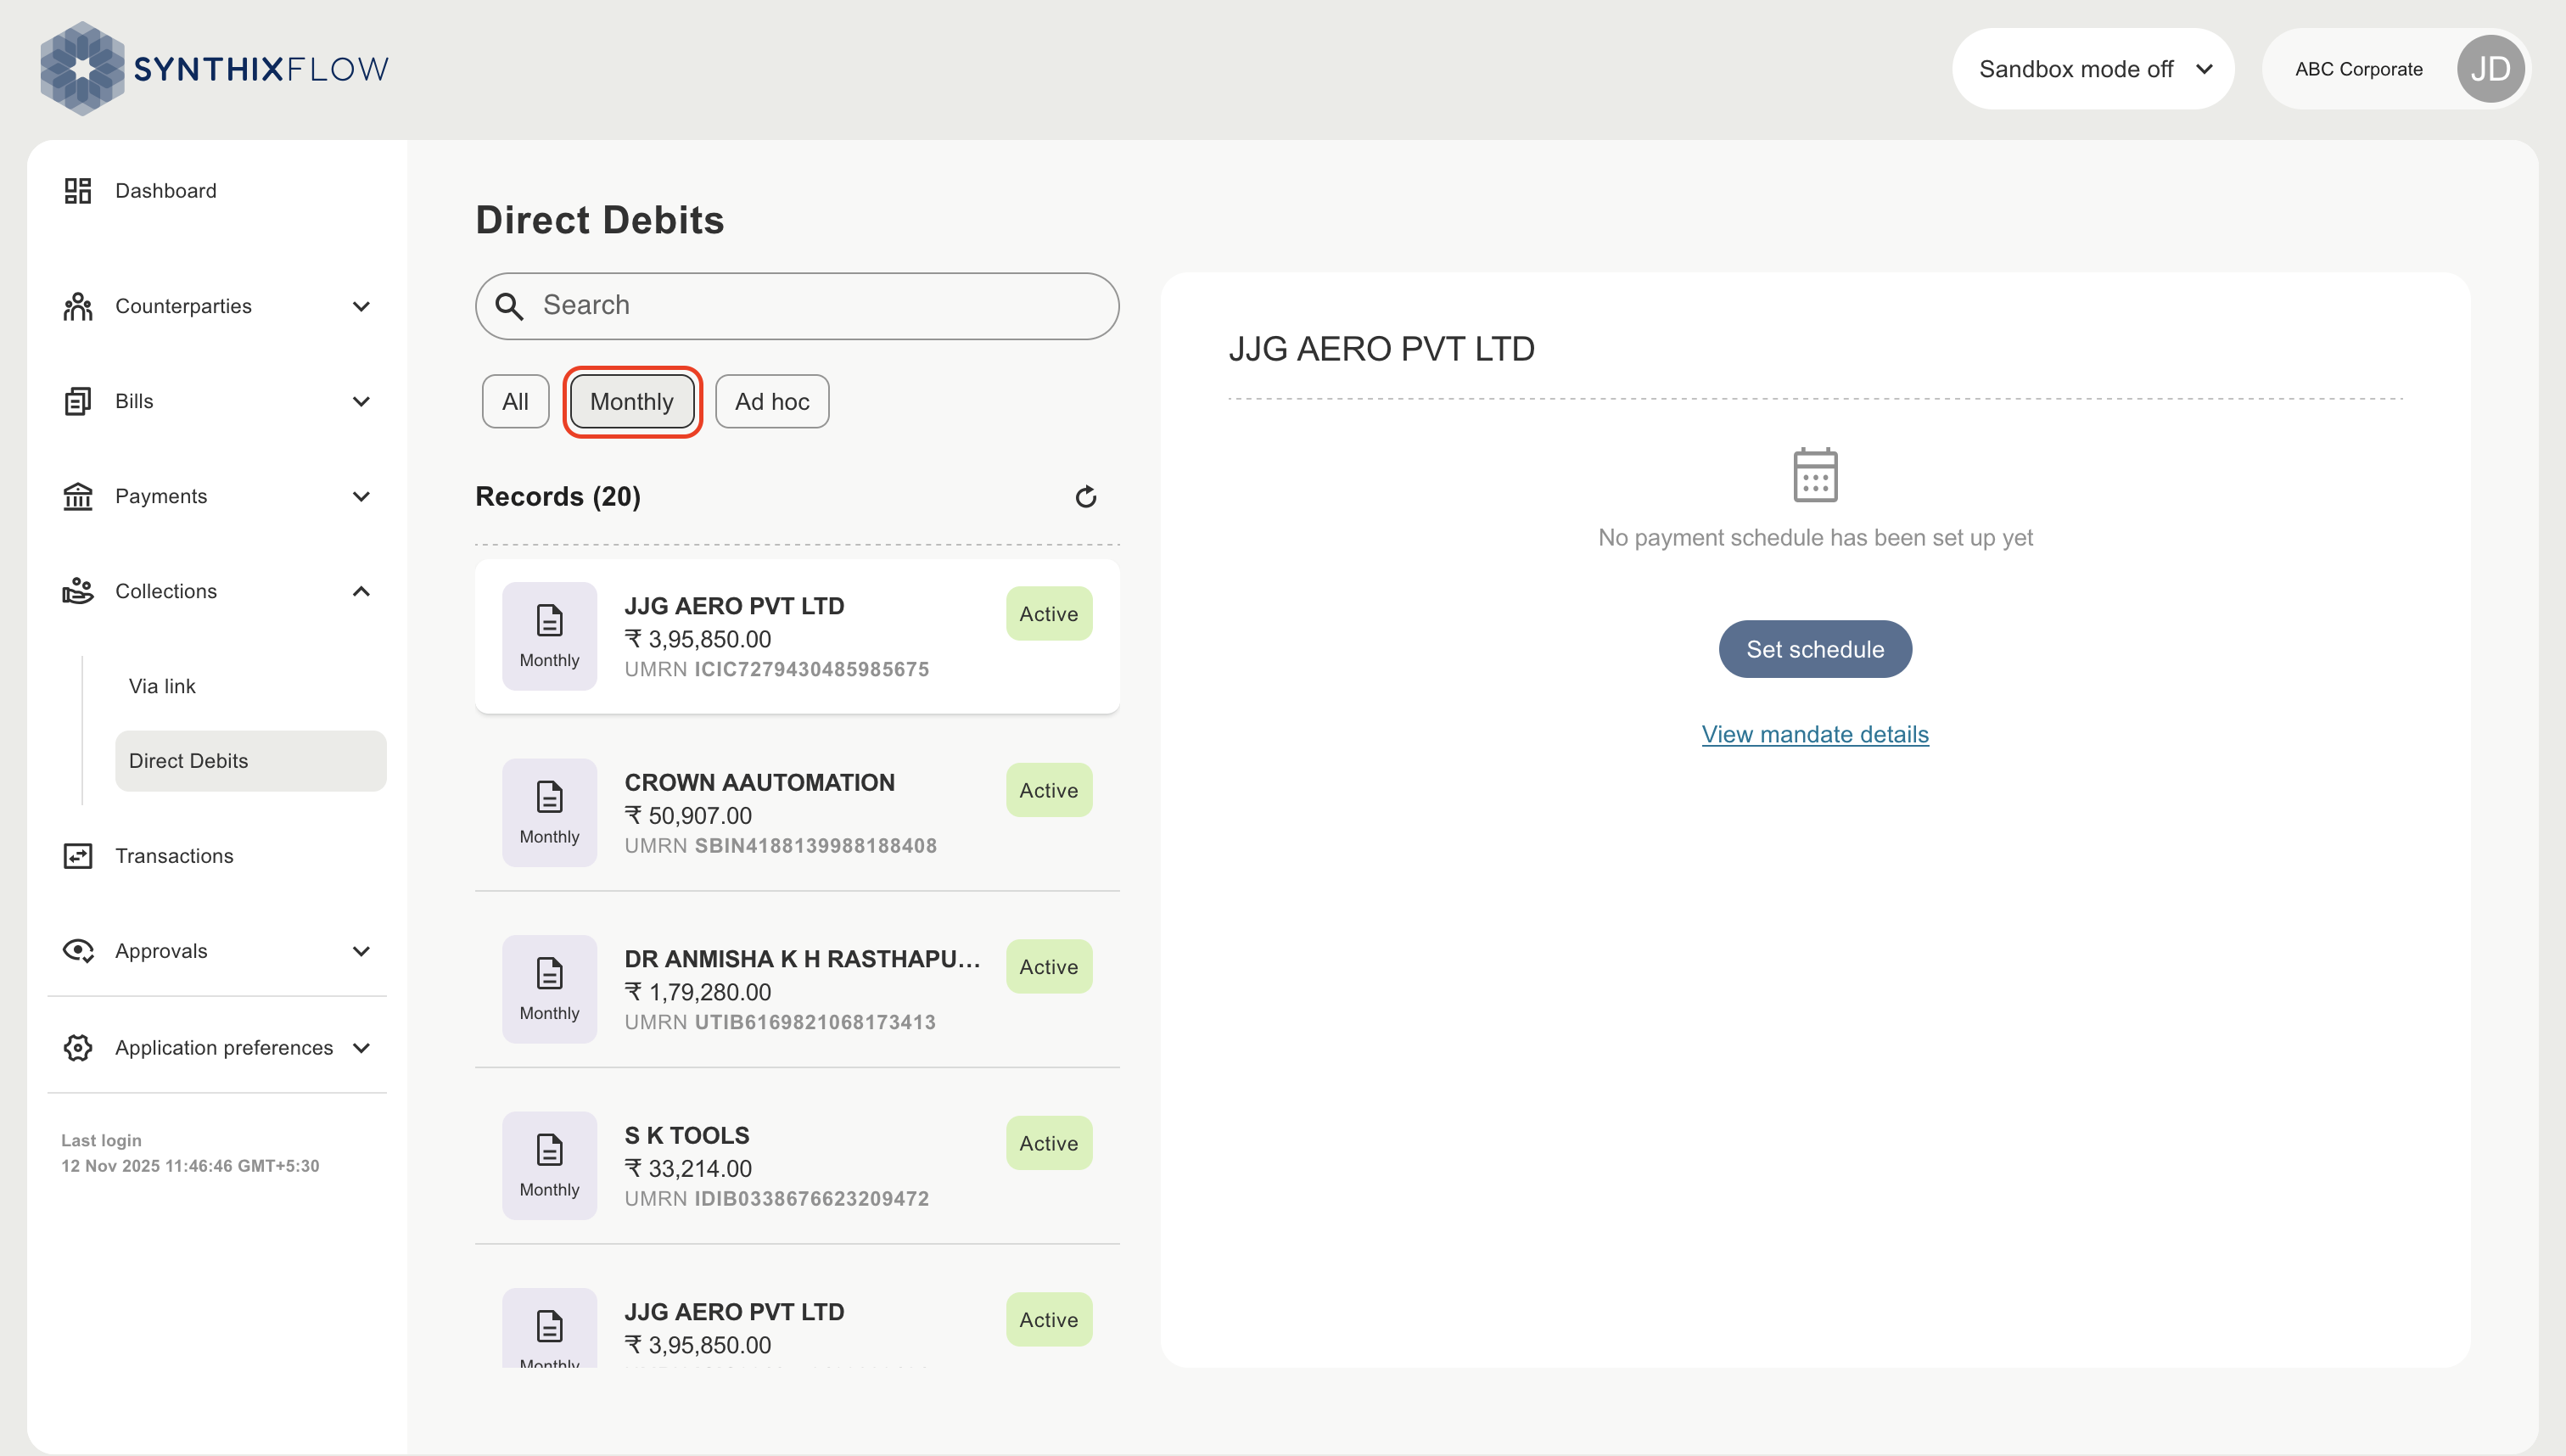Click amount ₹ 33,214.00
Viewport: 2566px width, 1456px height.
(x=688, y=1169)
